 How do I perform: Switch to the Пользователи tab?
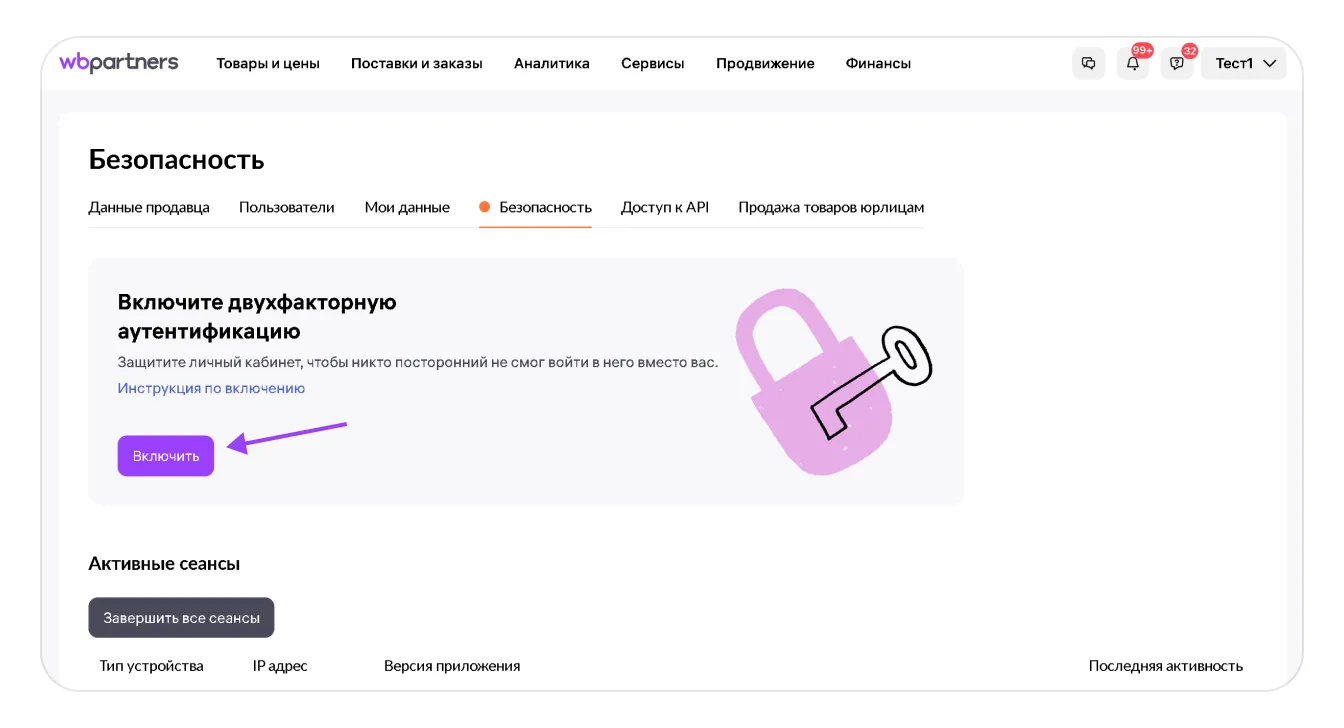(x=287, y=207)
